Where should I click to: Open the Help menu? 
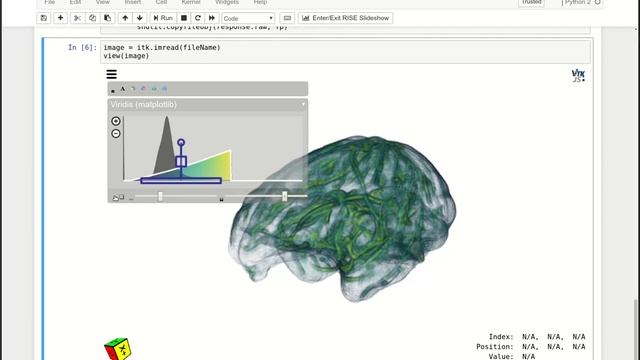[260, 2]
